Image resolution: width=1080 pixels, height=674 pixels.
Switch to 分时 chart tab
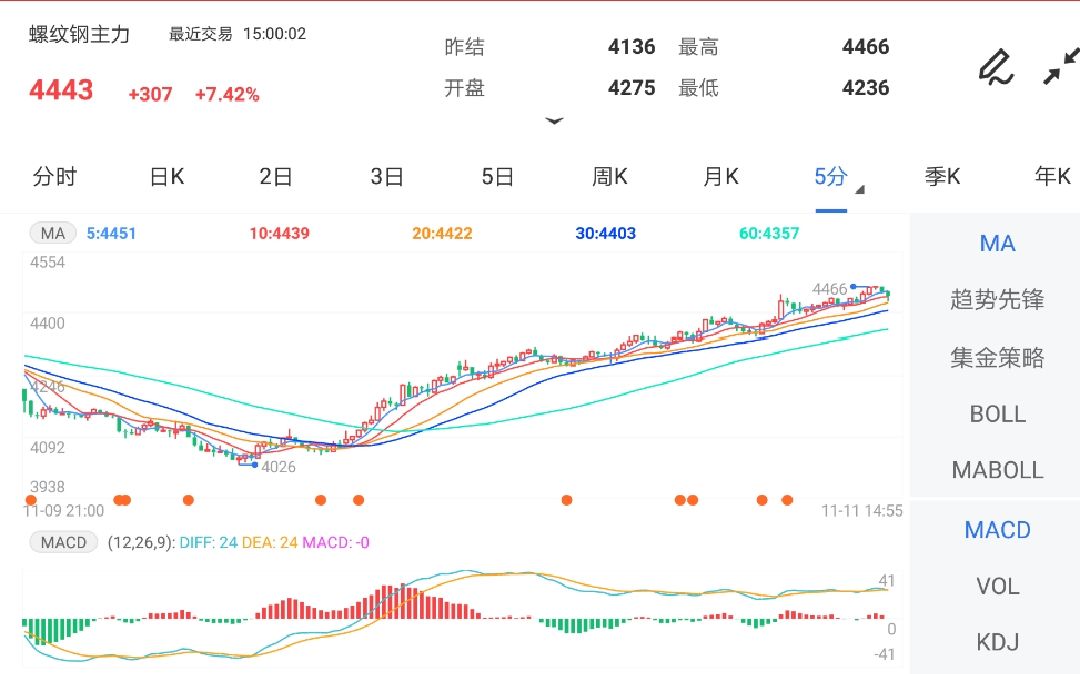tap(54, 177)
